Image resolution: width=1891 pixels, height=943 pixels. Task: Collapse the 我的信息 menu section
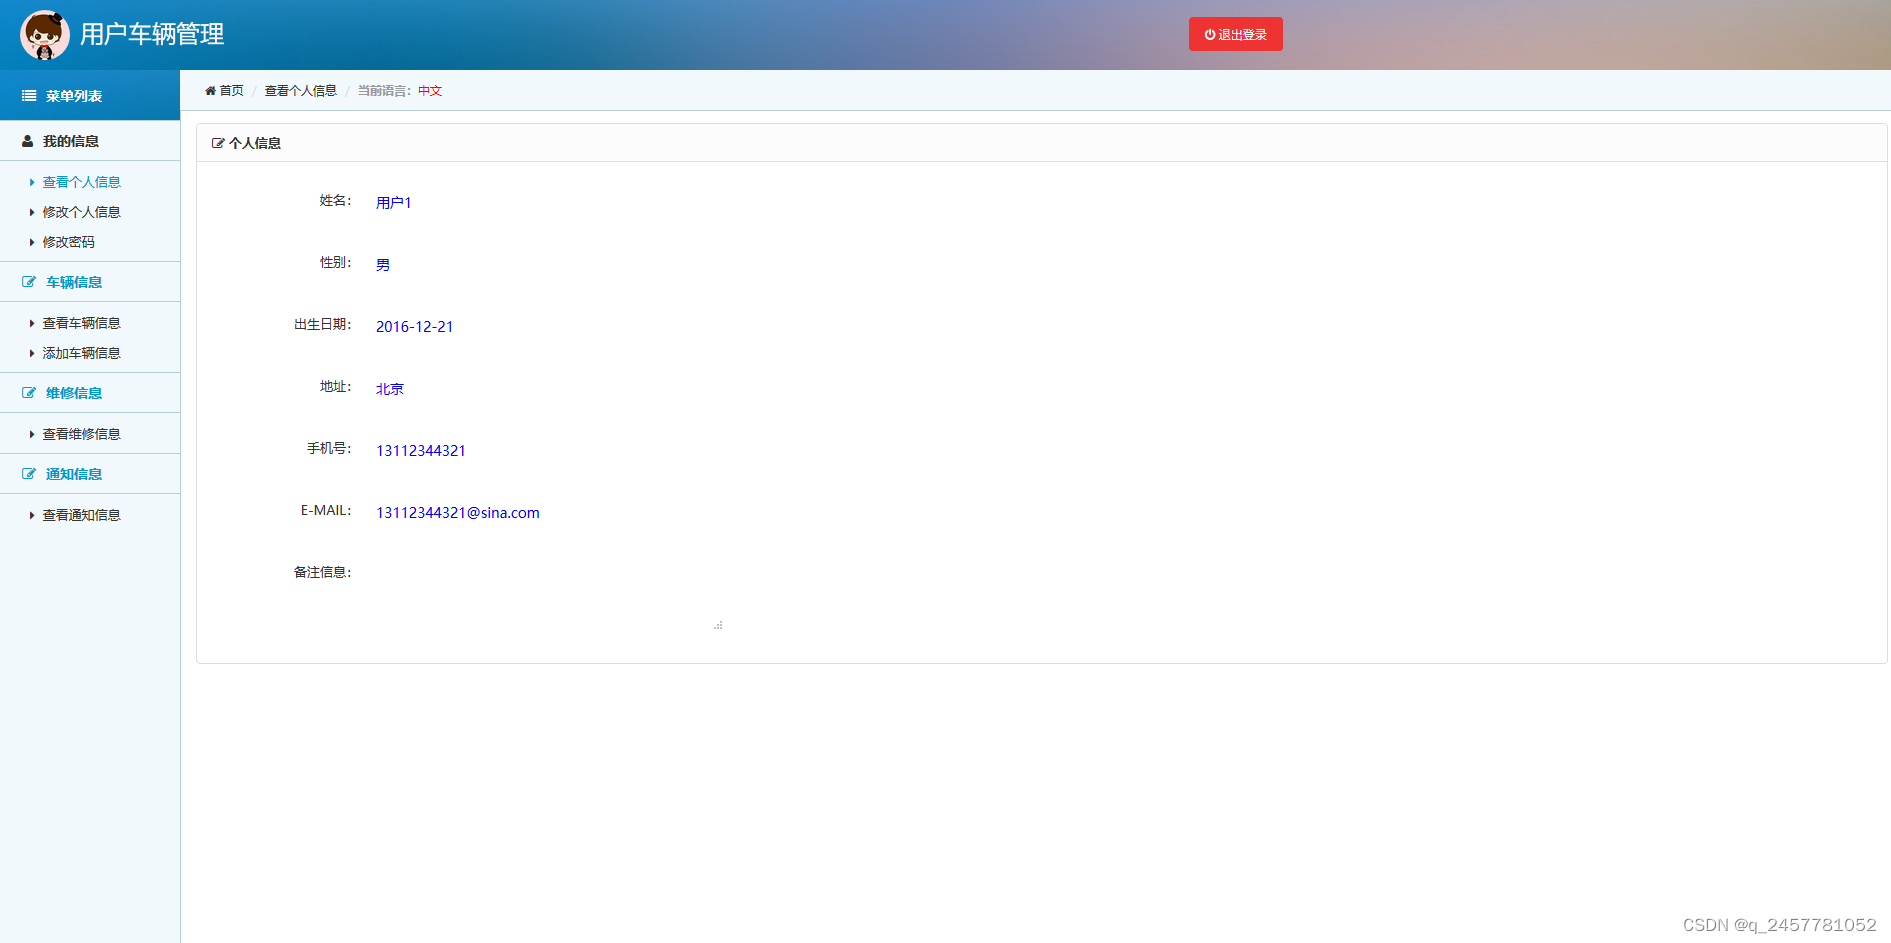coord(90,141)
